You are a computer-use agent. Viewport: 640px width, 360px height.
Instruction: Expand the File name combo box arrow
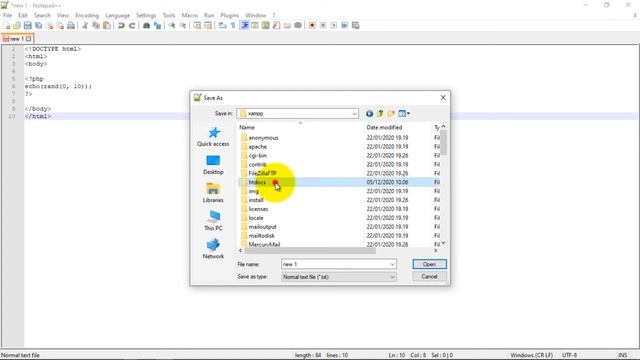tap(392, 264)
